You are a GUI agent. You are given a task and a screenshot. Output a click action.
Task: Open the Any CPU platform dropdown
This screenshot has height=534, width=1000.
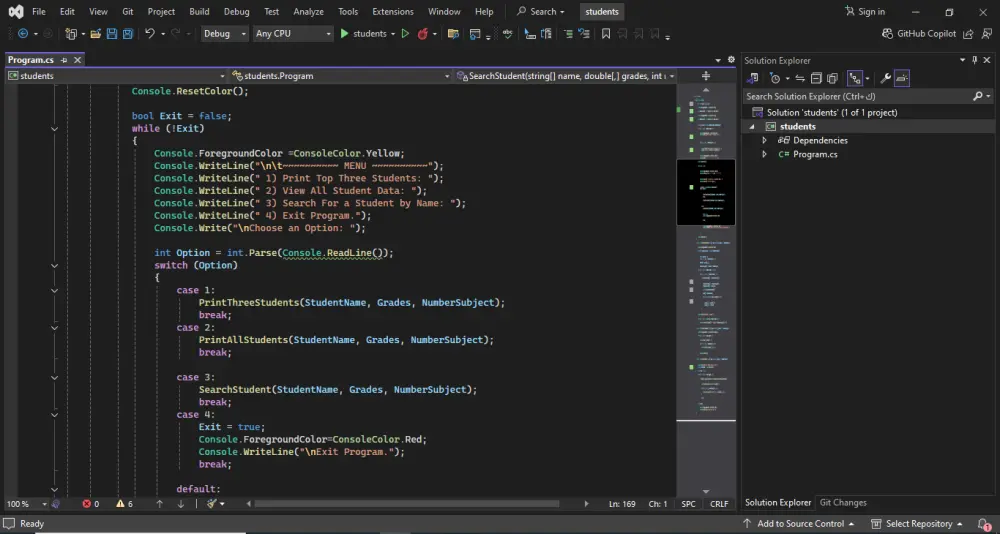pyautogui.click(x=292, y=34)
